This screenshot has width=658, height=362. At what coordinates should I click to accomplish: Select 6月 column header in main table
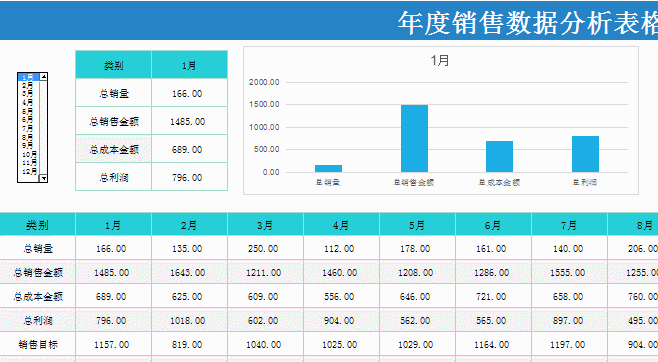click(x=493, y=225)
